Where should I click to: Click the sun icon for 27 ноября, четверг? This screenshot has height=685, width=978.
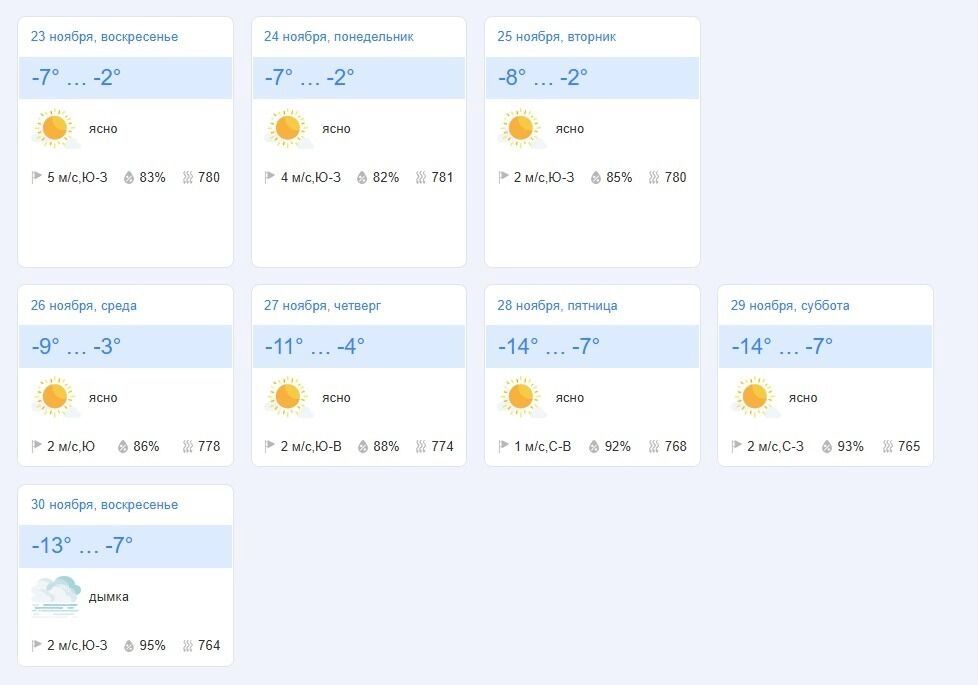coord(288,398)
